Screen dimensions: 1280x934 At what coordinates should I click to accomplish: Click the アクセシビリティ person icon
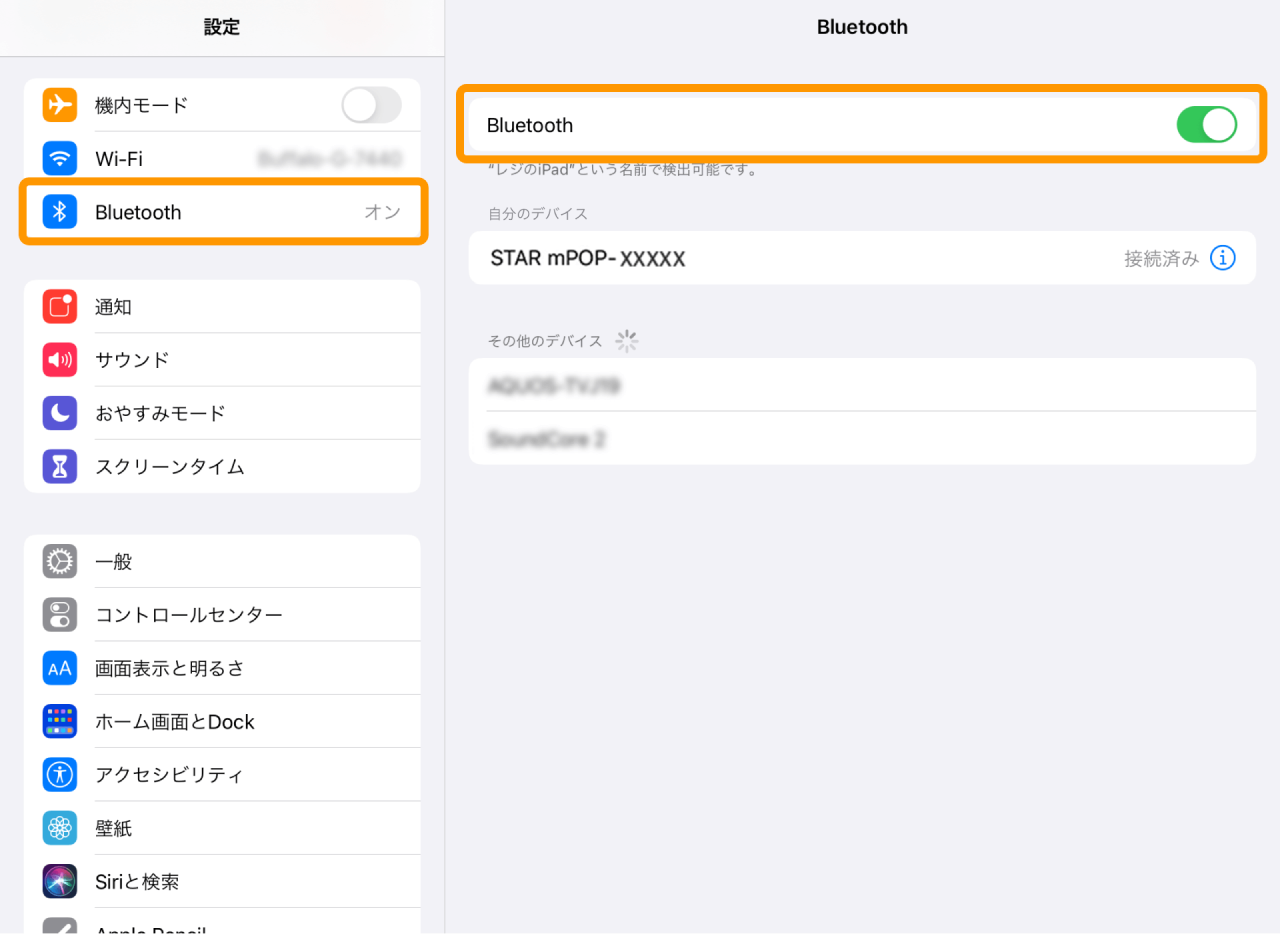point(59,774)
